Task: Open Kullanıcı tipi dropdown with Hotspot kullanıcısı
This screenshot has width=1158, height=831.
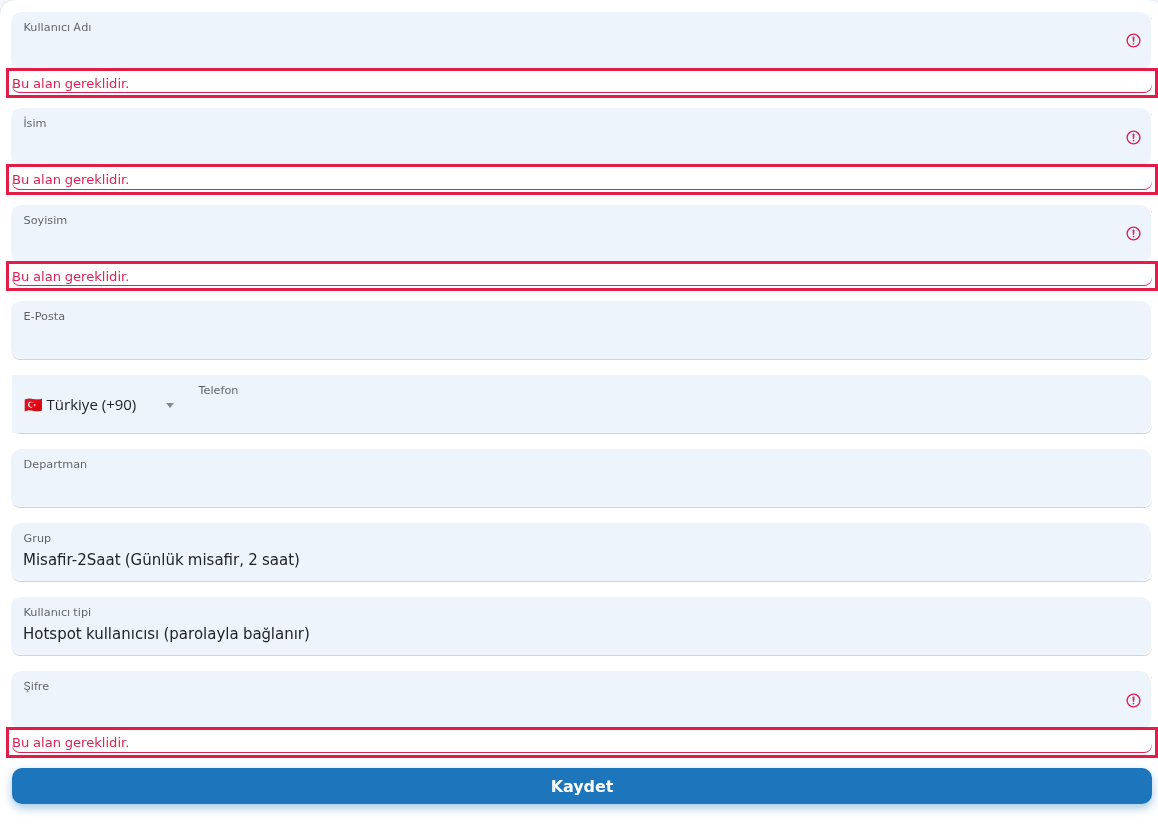Action: (581, 626)
